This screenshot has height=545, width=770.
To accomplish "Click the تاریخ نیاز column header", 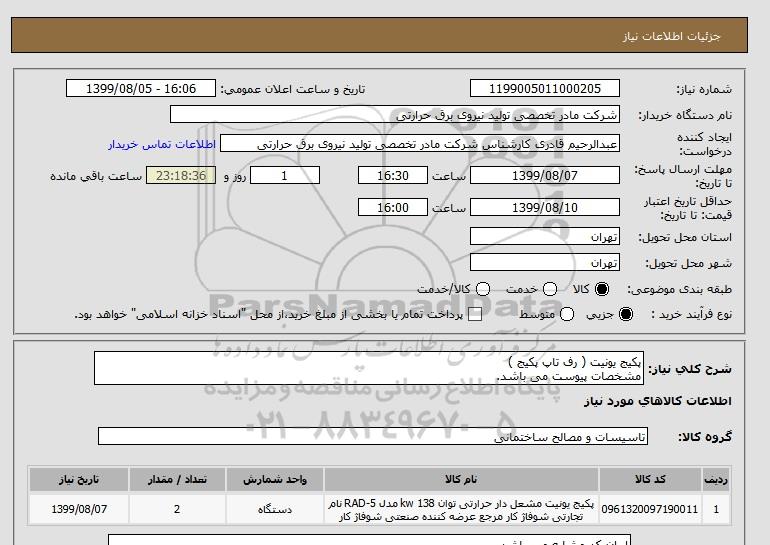I will pos(79,479).
